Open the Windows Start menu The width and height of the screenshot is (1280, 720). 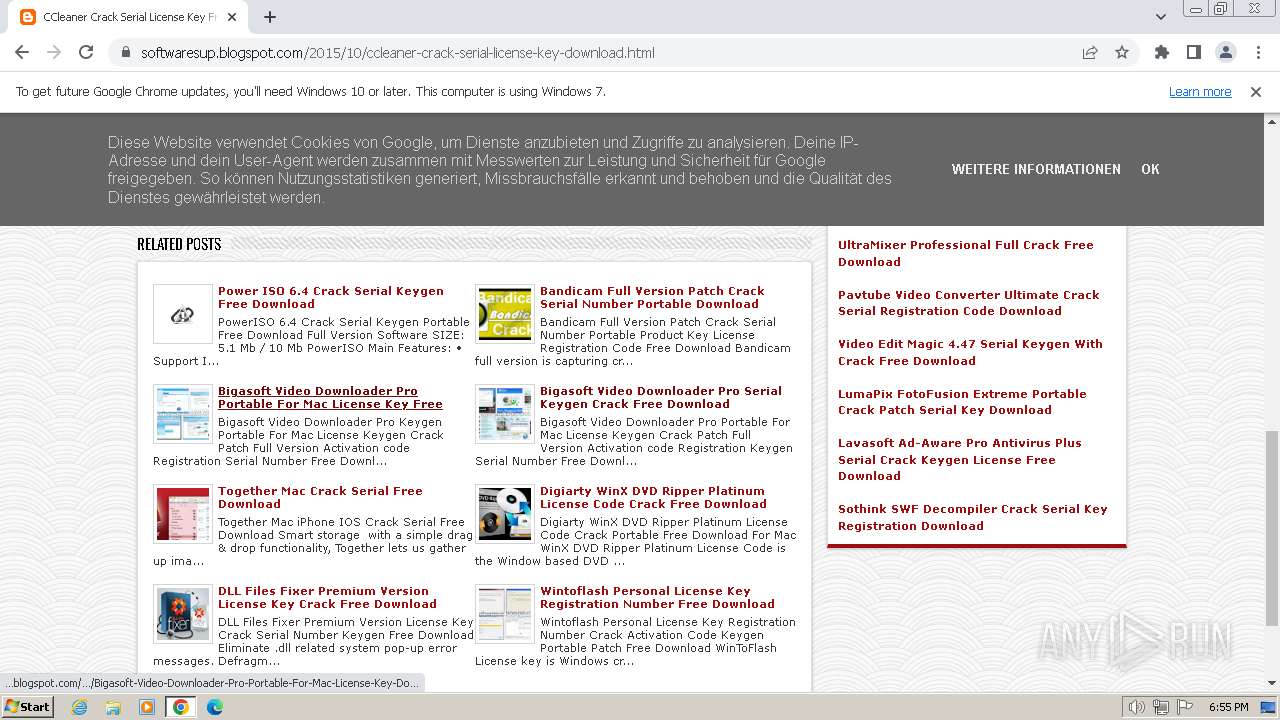27,706
